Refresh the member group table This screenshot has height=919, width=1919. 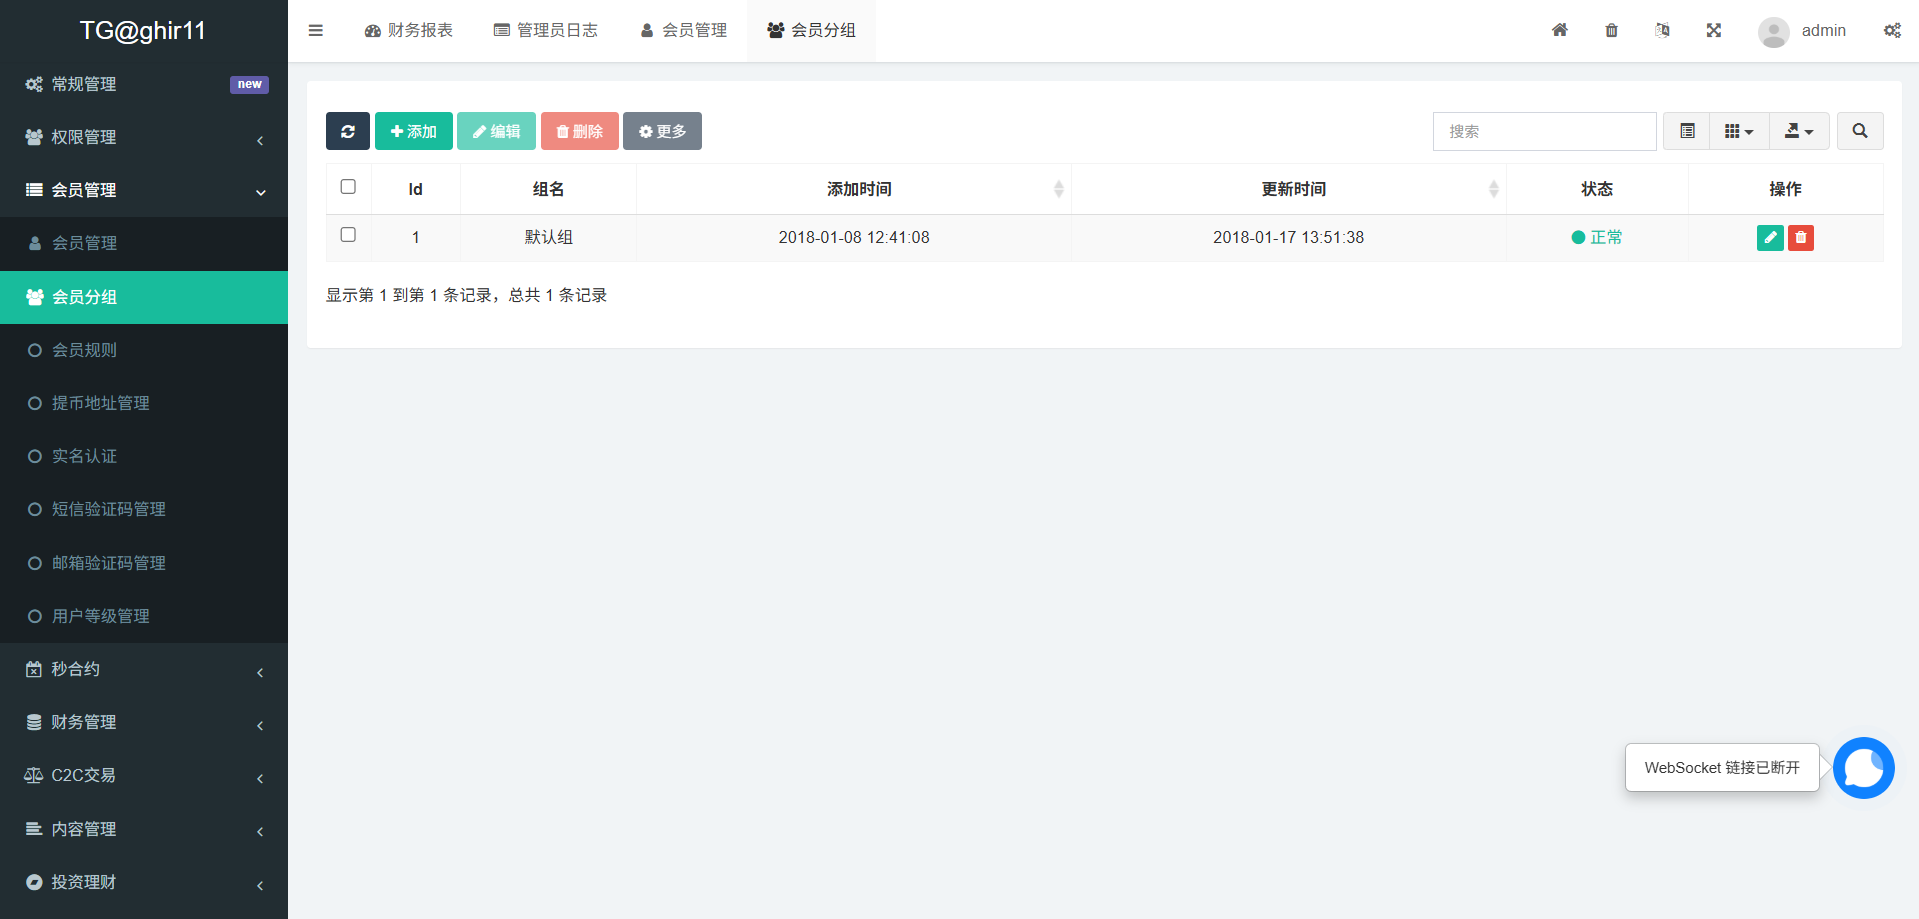(x=348, y=131)
